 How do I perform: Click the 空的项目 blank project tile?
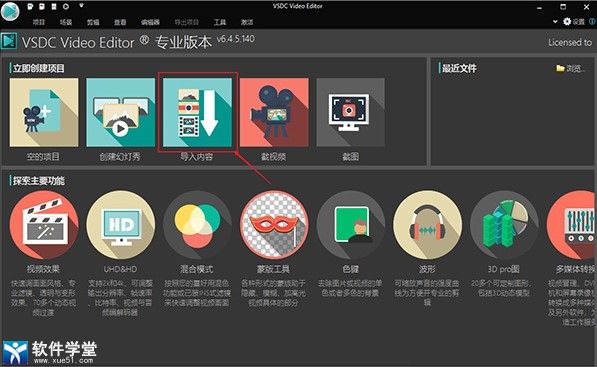(44, 112)
